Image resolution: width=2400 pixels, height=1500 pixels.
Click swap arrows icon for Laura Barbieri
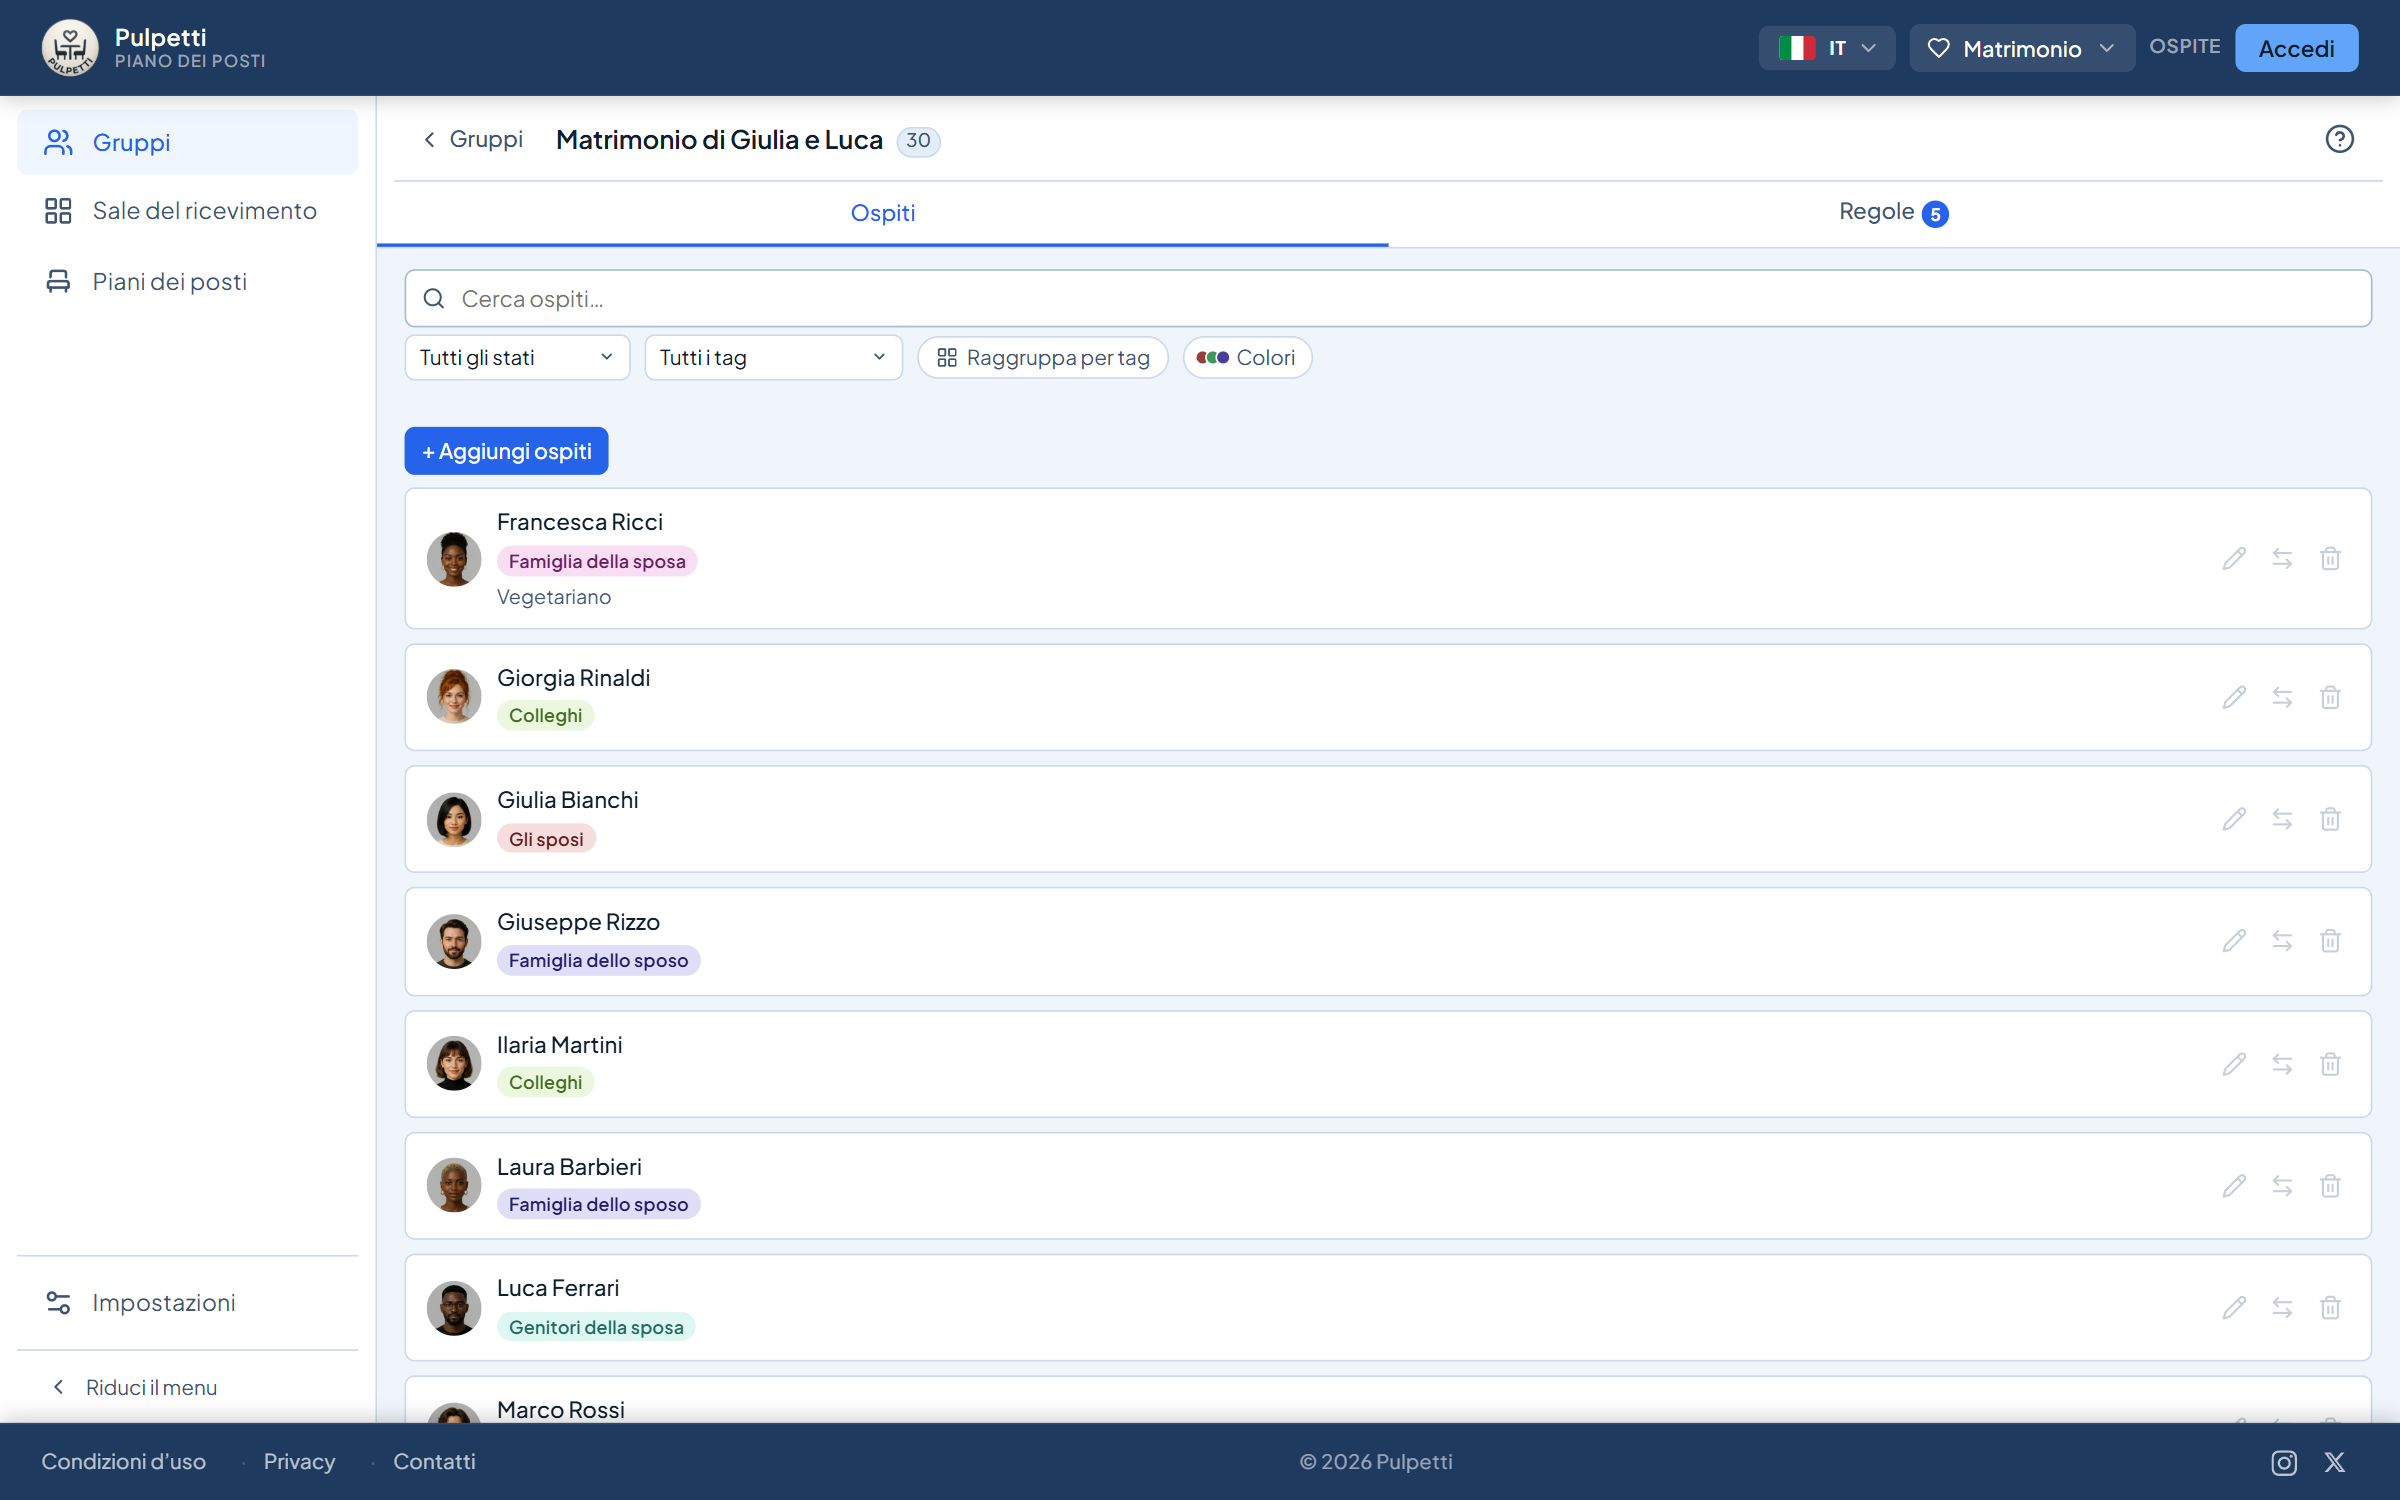click(2282, 1186)
